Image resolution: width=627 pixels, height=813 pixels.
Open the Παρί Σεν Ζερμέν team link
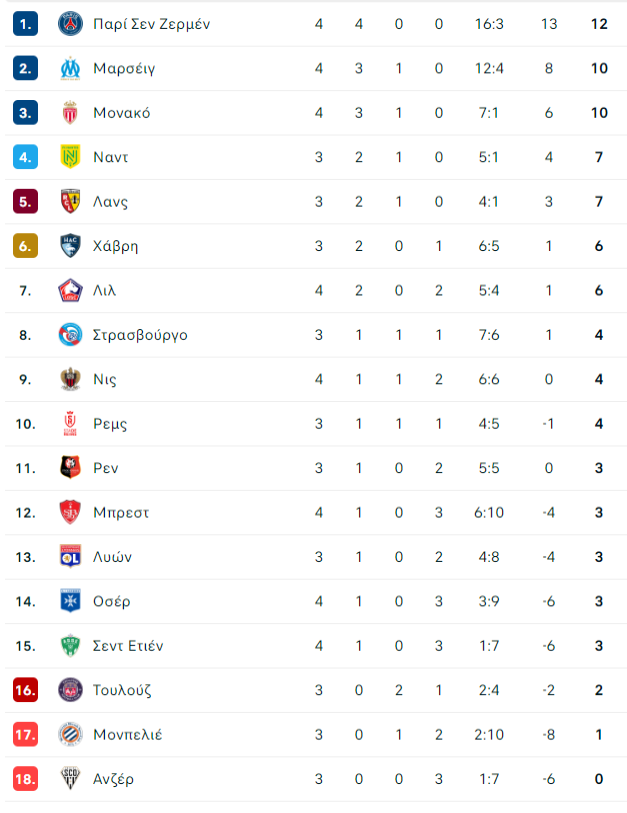151,24
